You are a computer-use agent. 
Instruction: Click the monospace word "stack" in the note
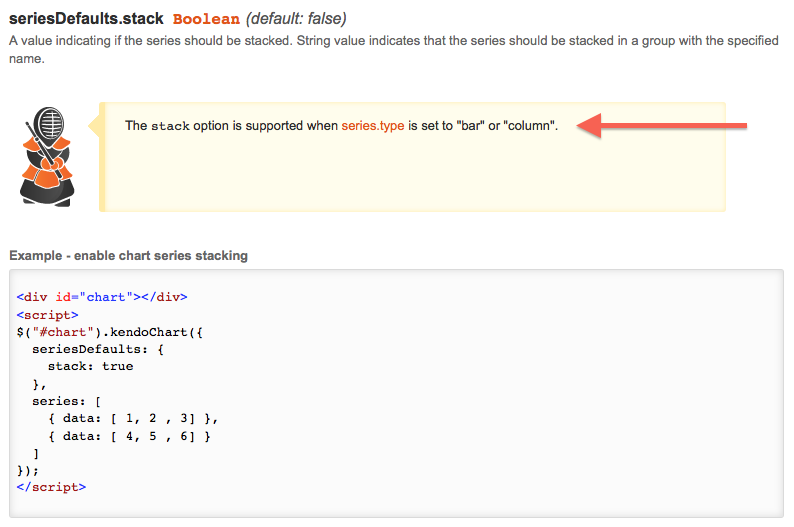[x=169, y=127]
